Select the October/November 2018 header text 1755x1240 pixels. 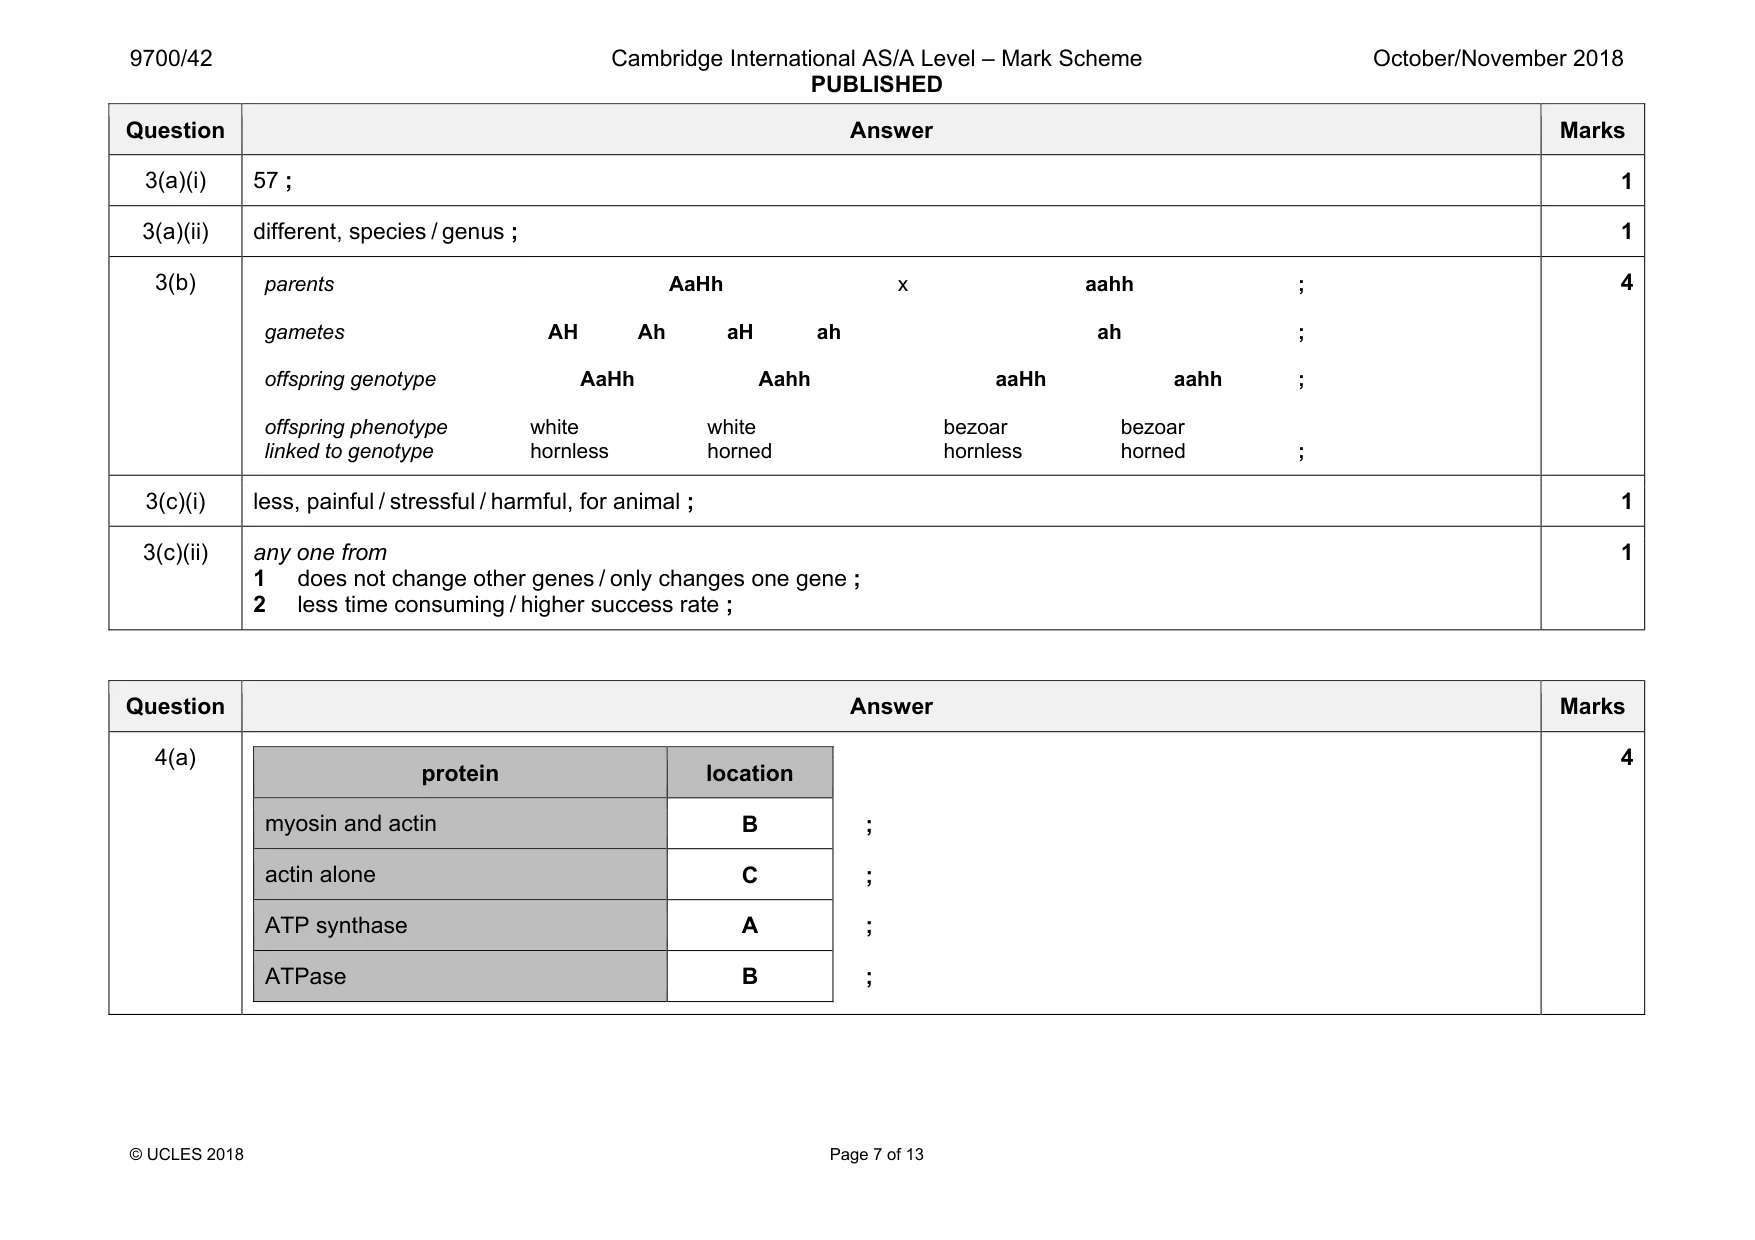click(1497, 58)
